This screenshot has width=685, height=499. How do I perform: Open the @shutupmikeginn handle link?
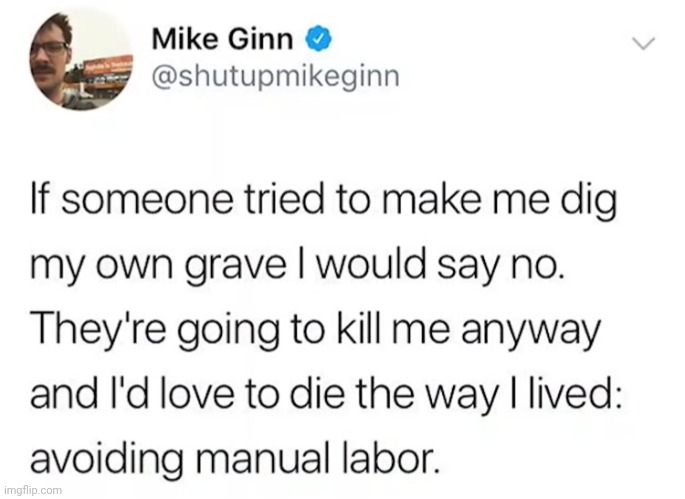point(275,77)
